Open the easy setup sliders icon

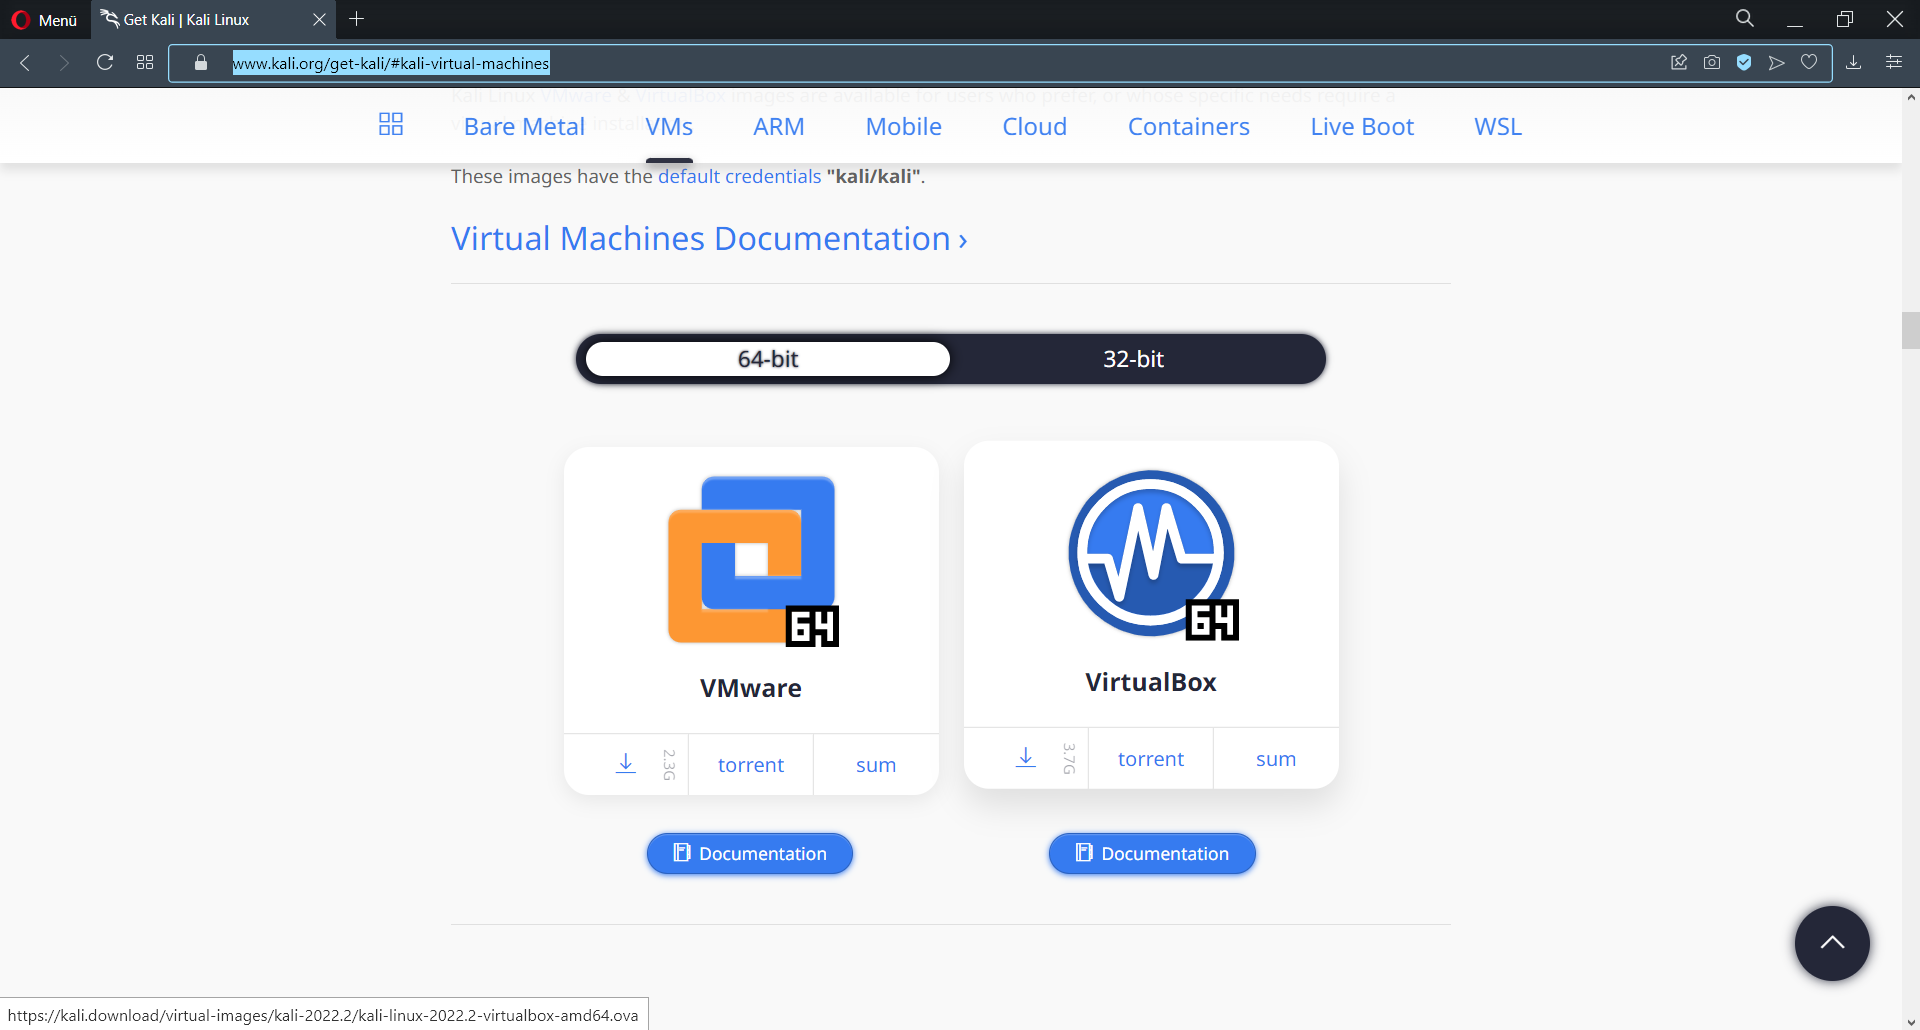coord(1894,62)
